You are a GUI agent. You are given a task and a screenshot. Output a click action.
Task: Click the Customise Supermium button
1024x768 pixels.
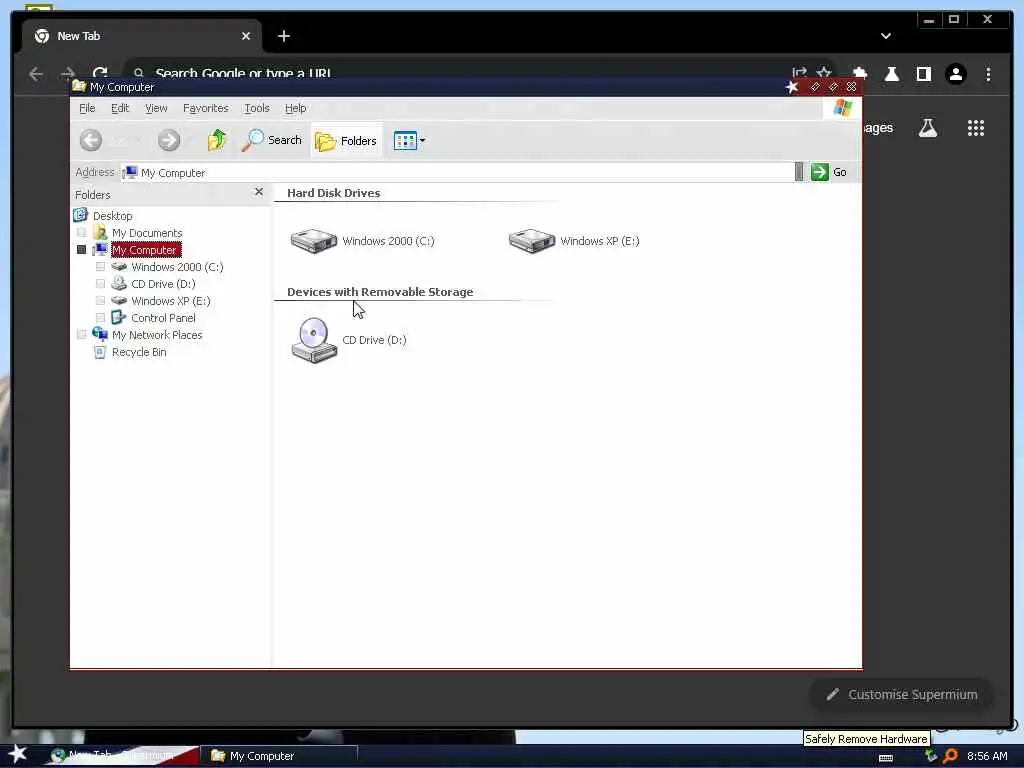point(901,694)
